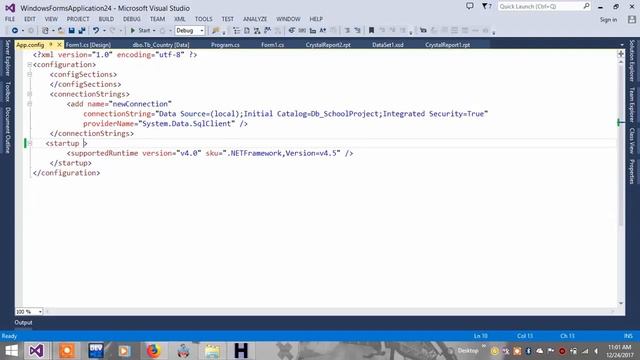Open the Windows Start button
The height and width of the screenshot is (360, 640).
click(11, 351)
